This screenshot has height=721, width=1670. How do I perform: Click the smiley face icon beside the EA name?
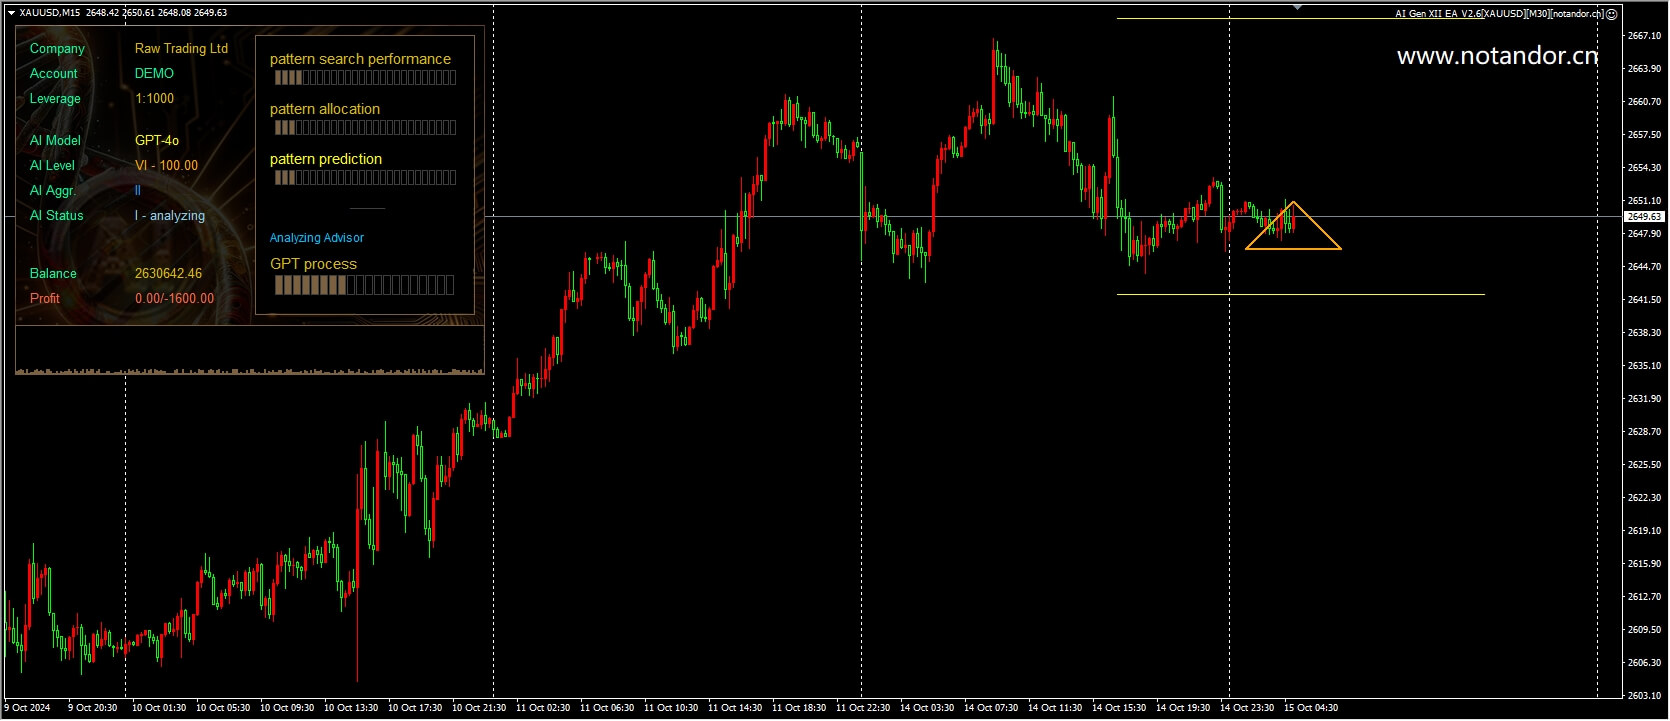(1611, 14)
